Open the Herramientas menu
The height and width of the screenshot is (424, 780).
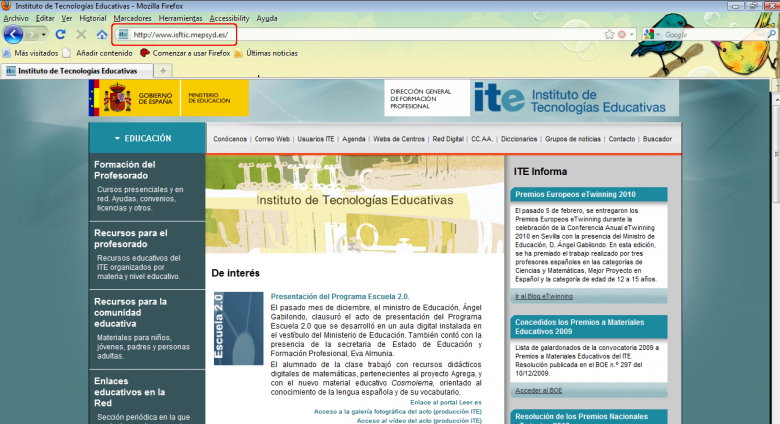pos(180,18)
